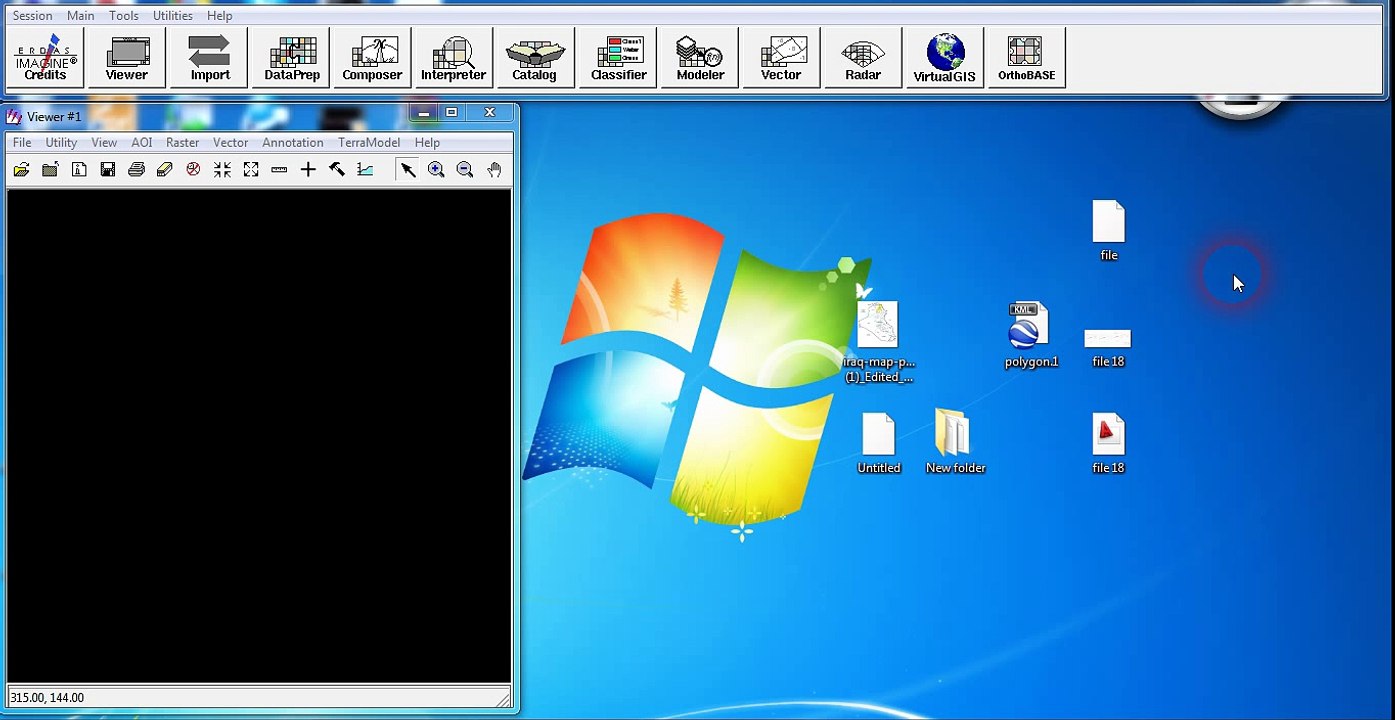
Task: Start the Classifier module
Action: (618, 58)
